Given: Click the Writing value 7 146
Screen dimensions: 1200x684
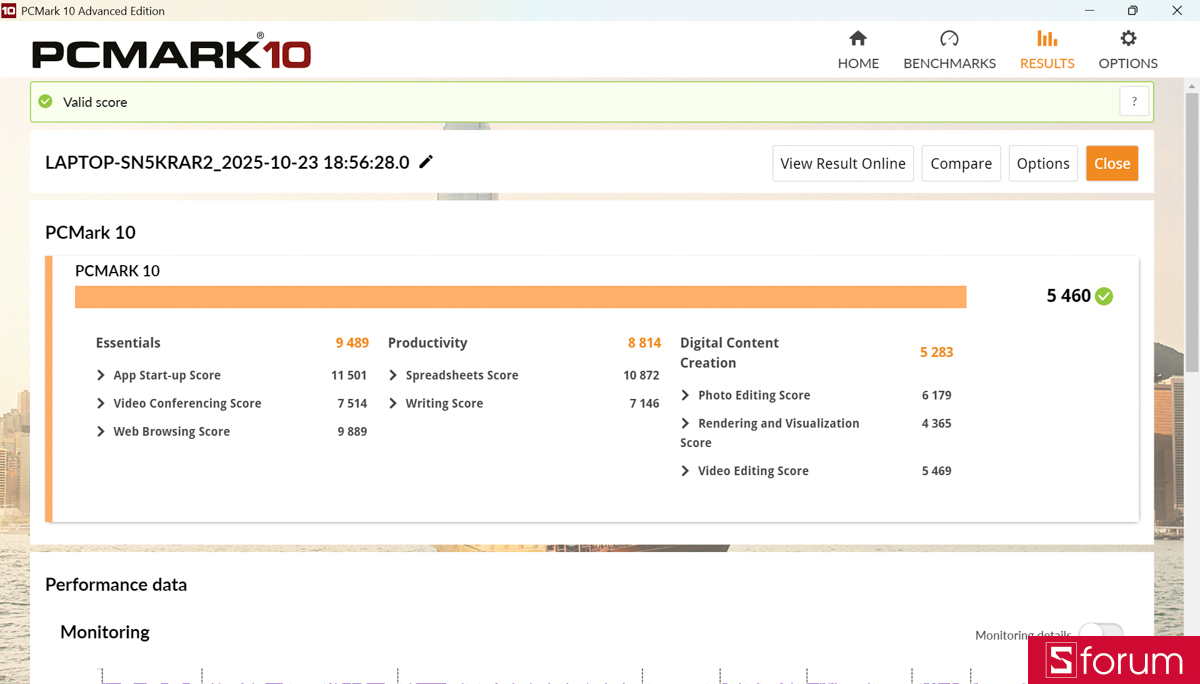Looking at the screenshot, I should pos(644,403).
